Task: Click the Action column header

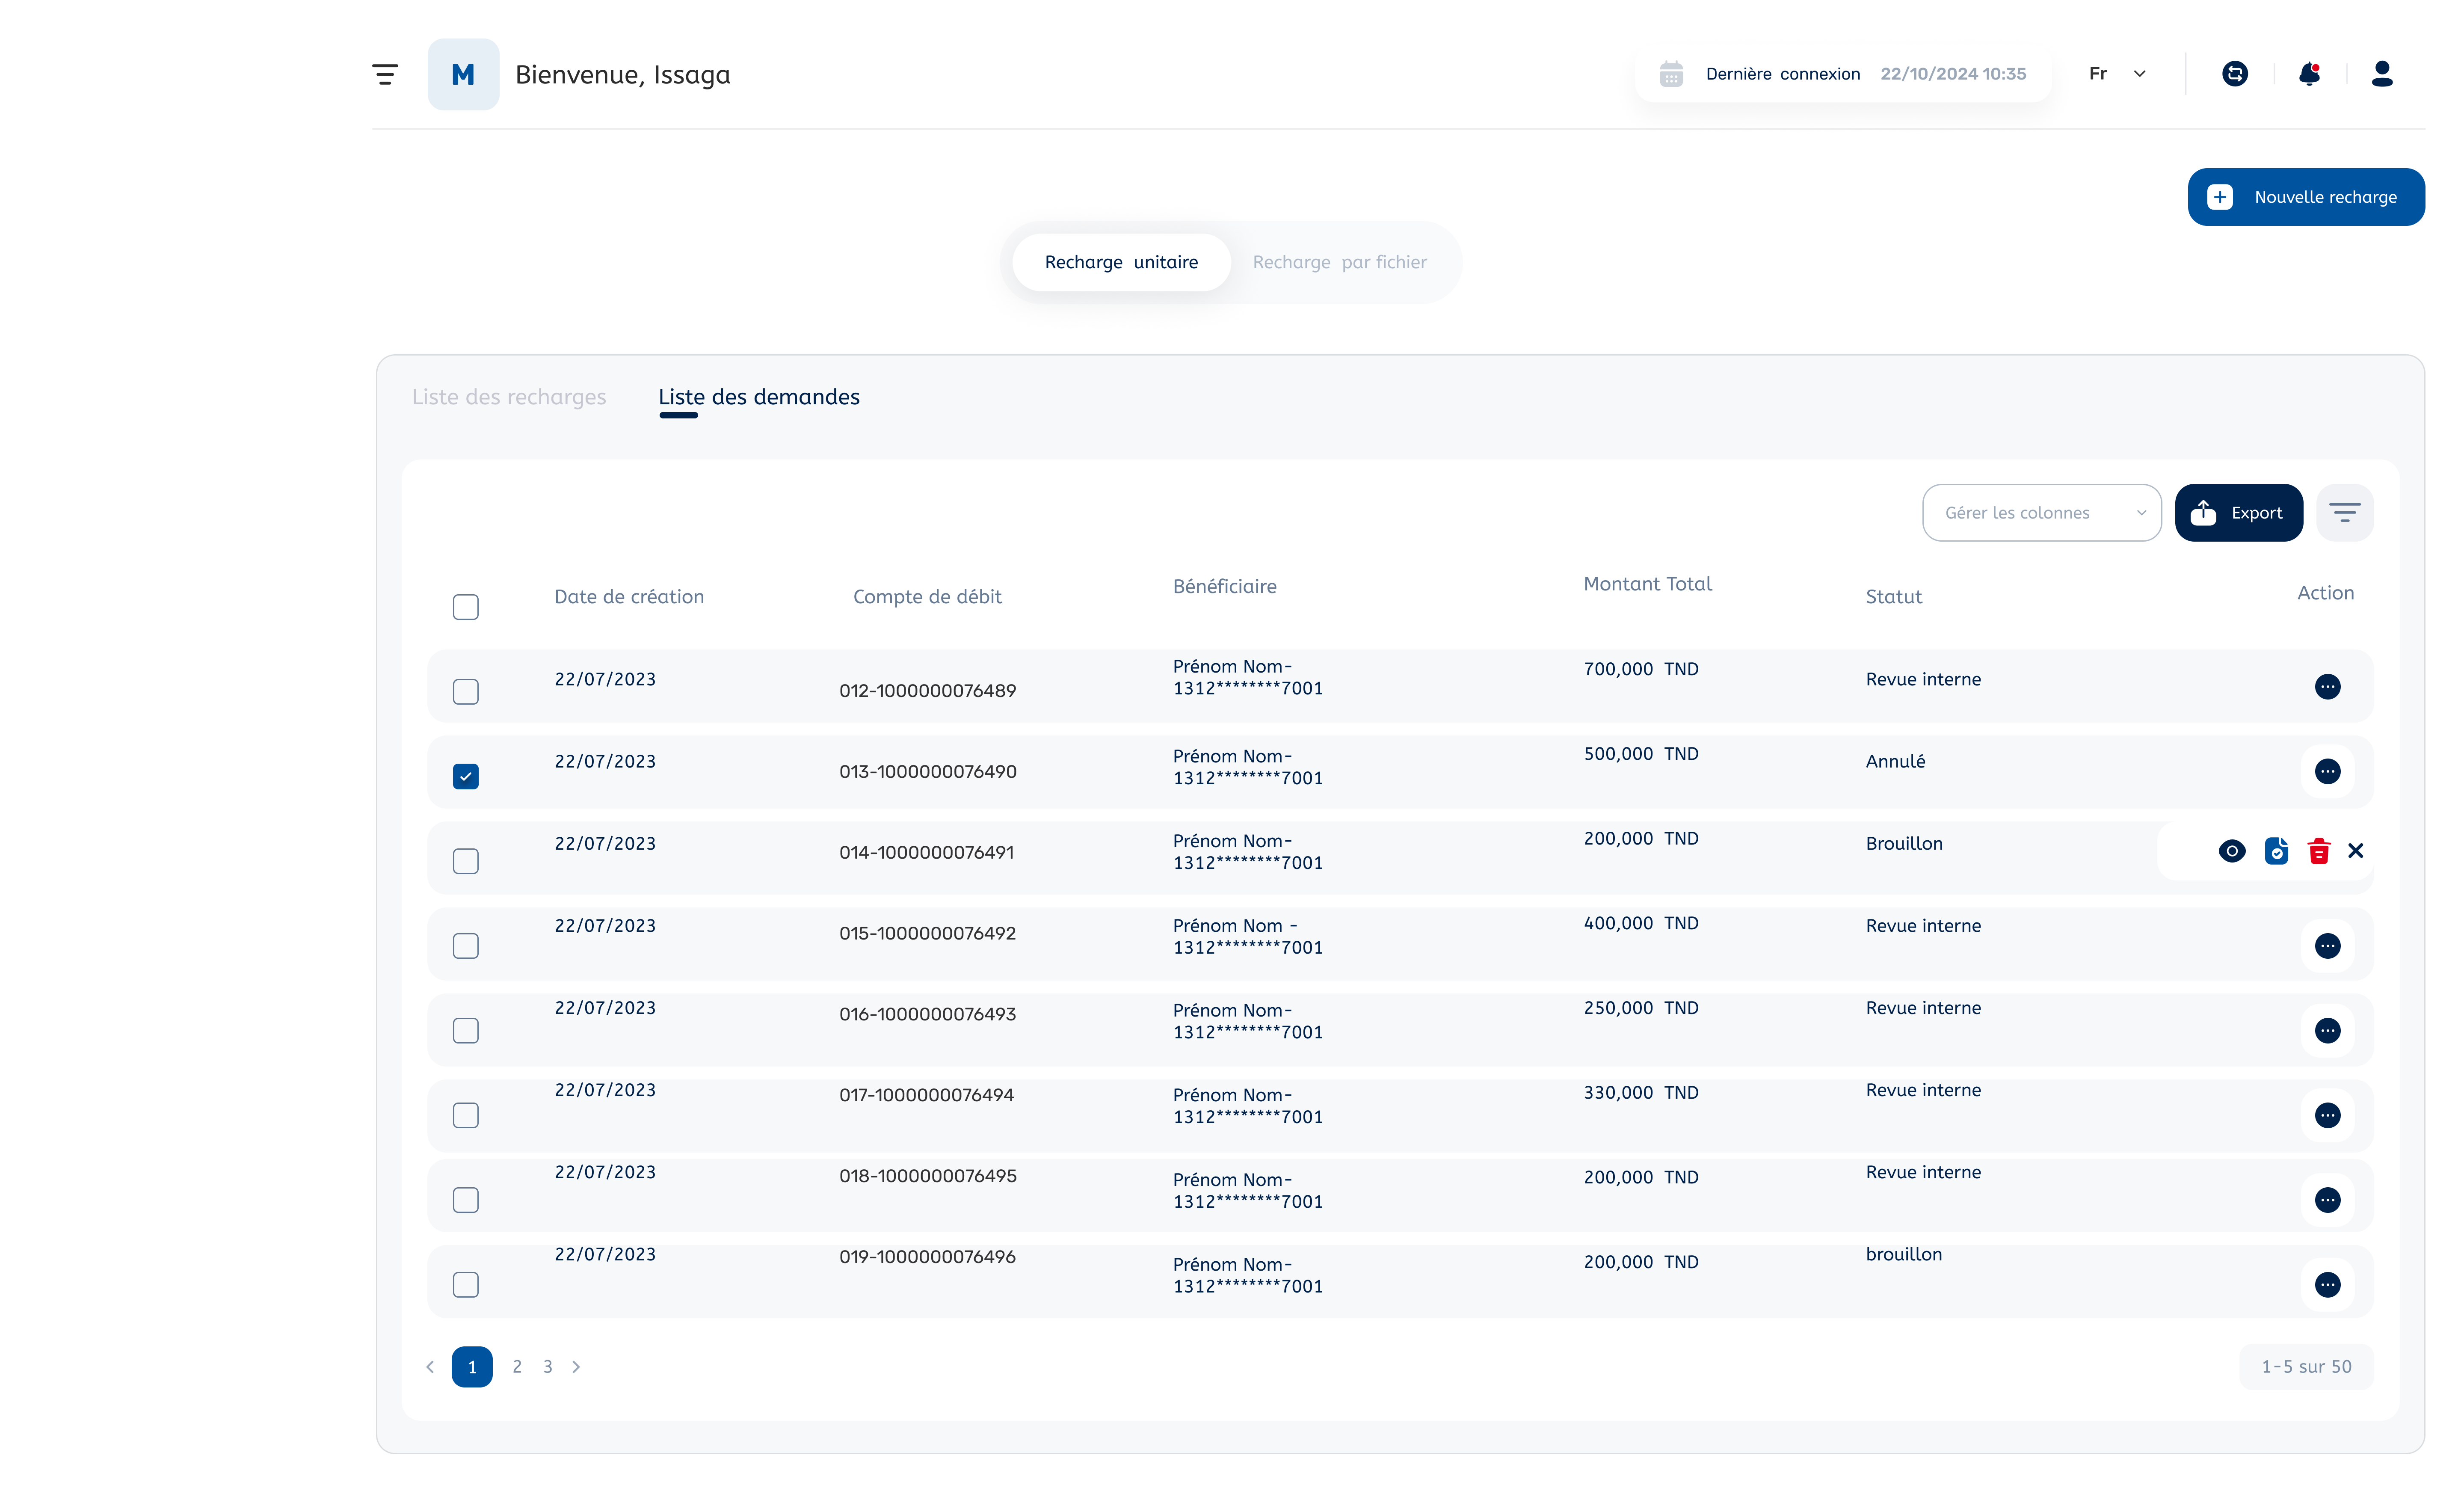Action: [2326, 593]
